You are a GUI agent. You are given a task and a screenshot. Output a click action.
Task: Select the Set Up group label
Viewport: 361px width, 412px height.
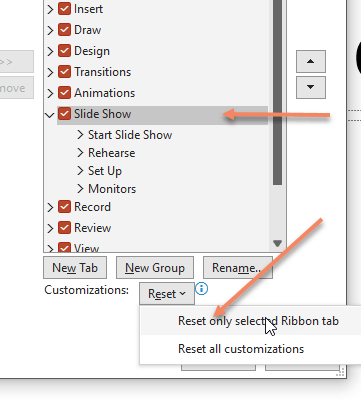point(105,171)
